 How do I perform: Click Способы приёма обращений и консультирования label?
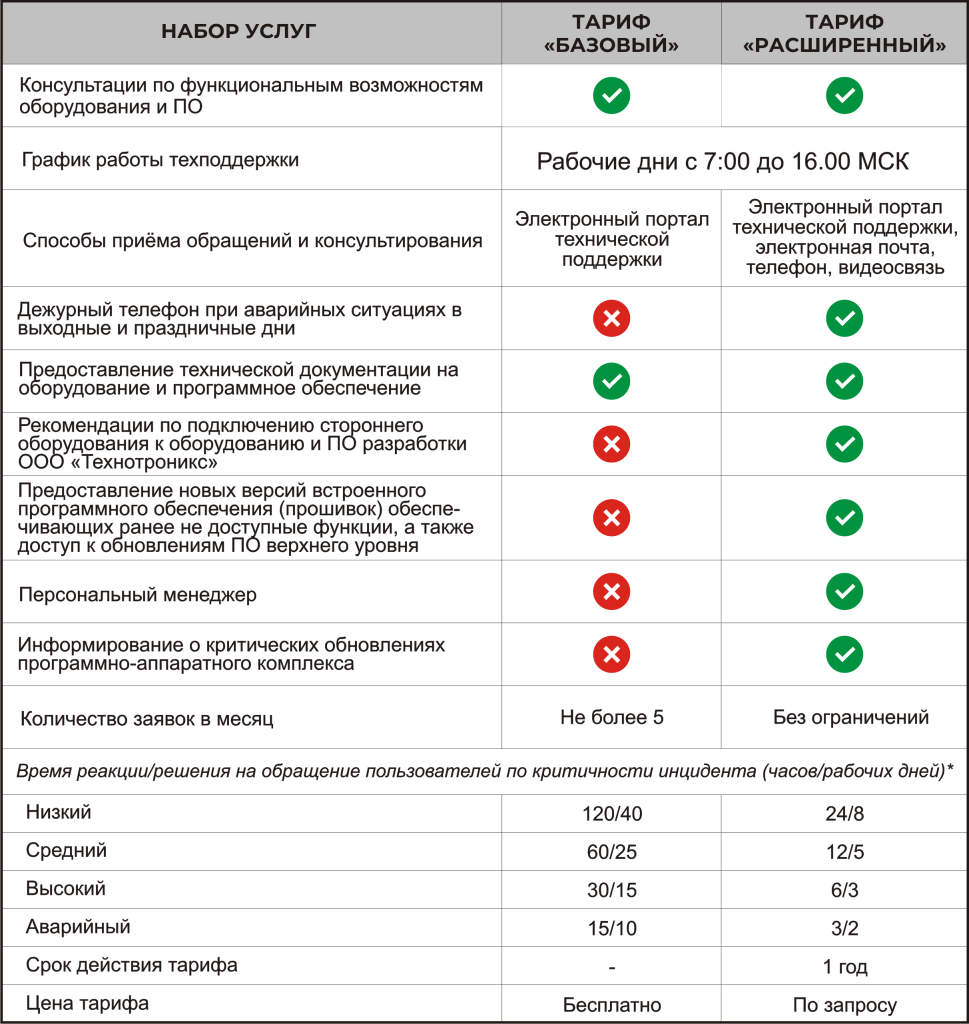[x=252, y=241]
